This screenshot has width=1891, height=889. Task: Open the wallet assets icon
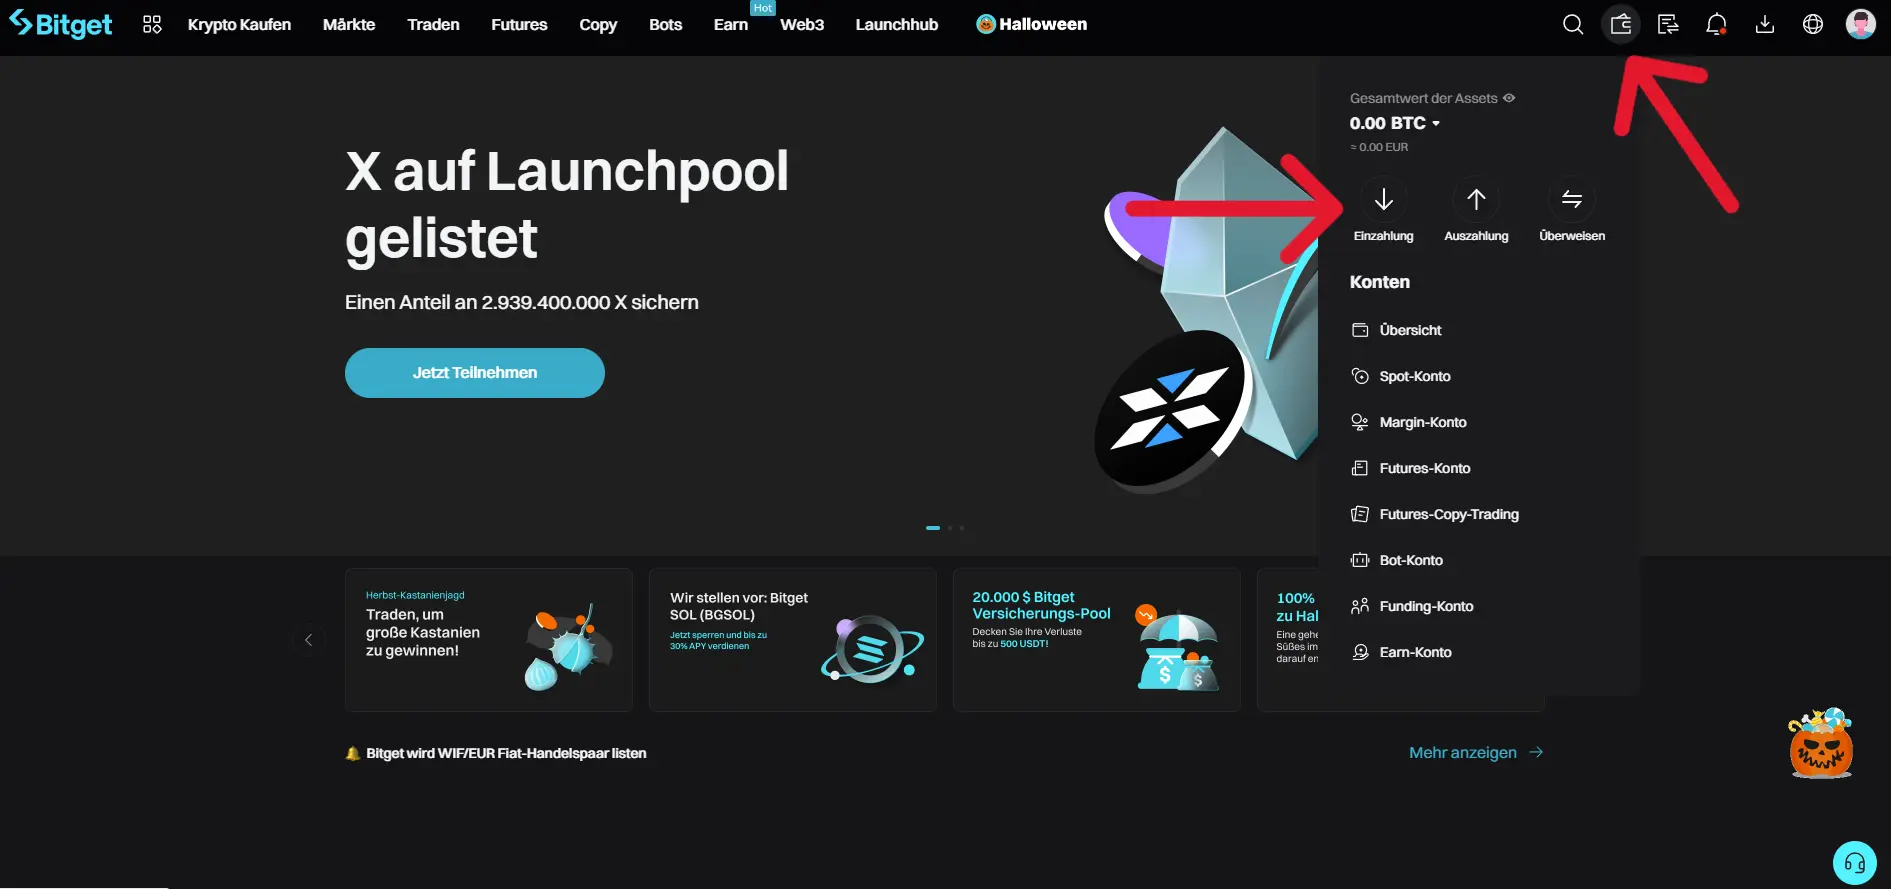(x=1621, y=24)
